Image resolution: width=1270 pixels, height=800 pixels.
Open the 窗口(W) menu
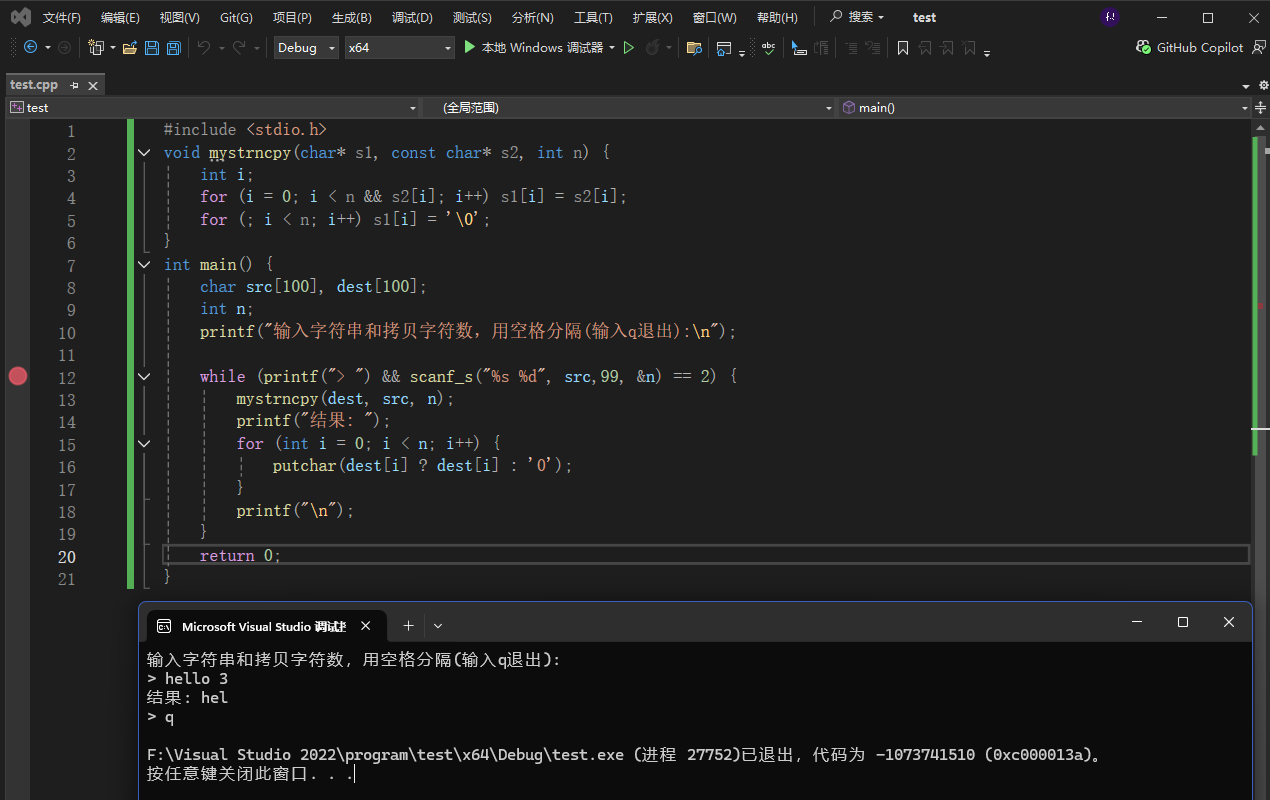(x=714, y=17)
